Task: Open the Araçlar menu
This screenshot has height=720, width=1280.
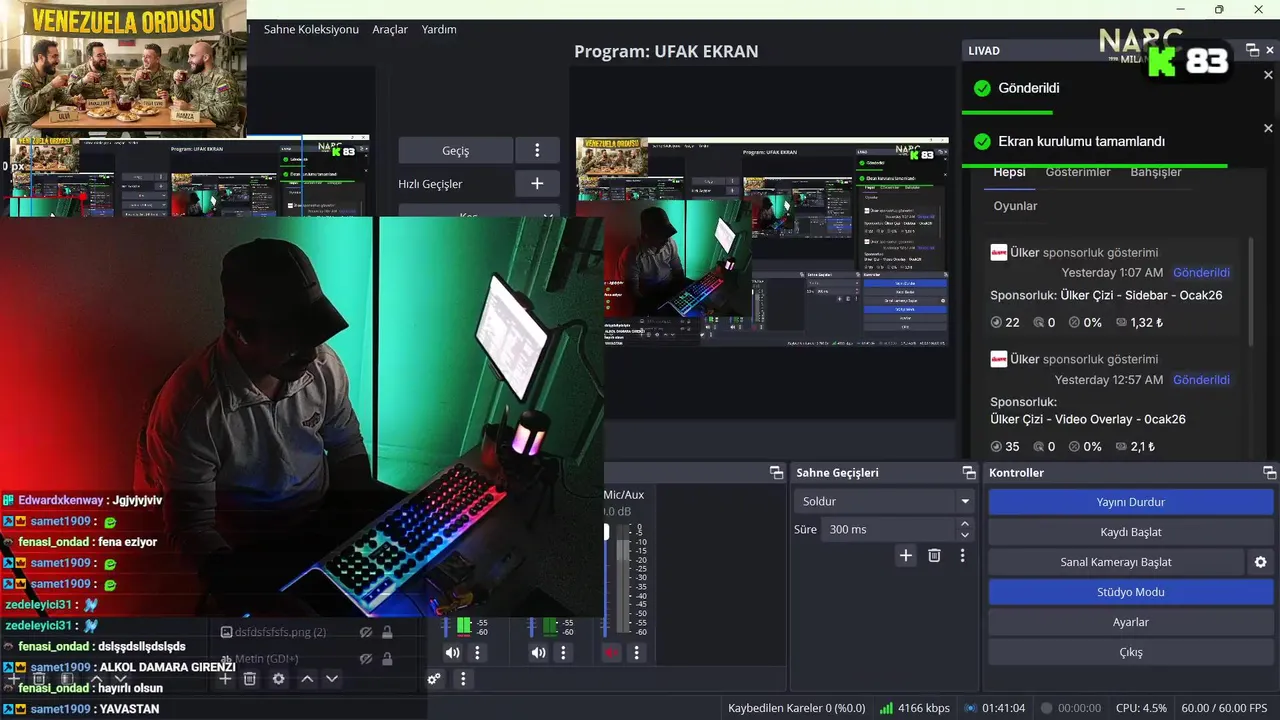Action: coord(390,29)
